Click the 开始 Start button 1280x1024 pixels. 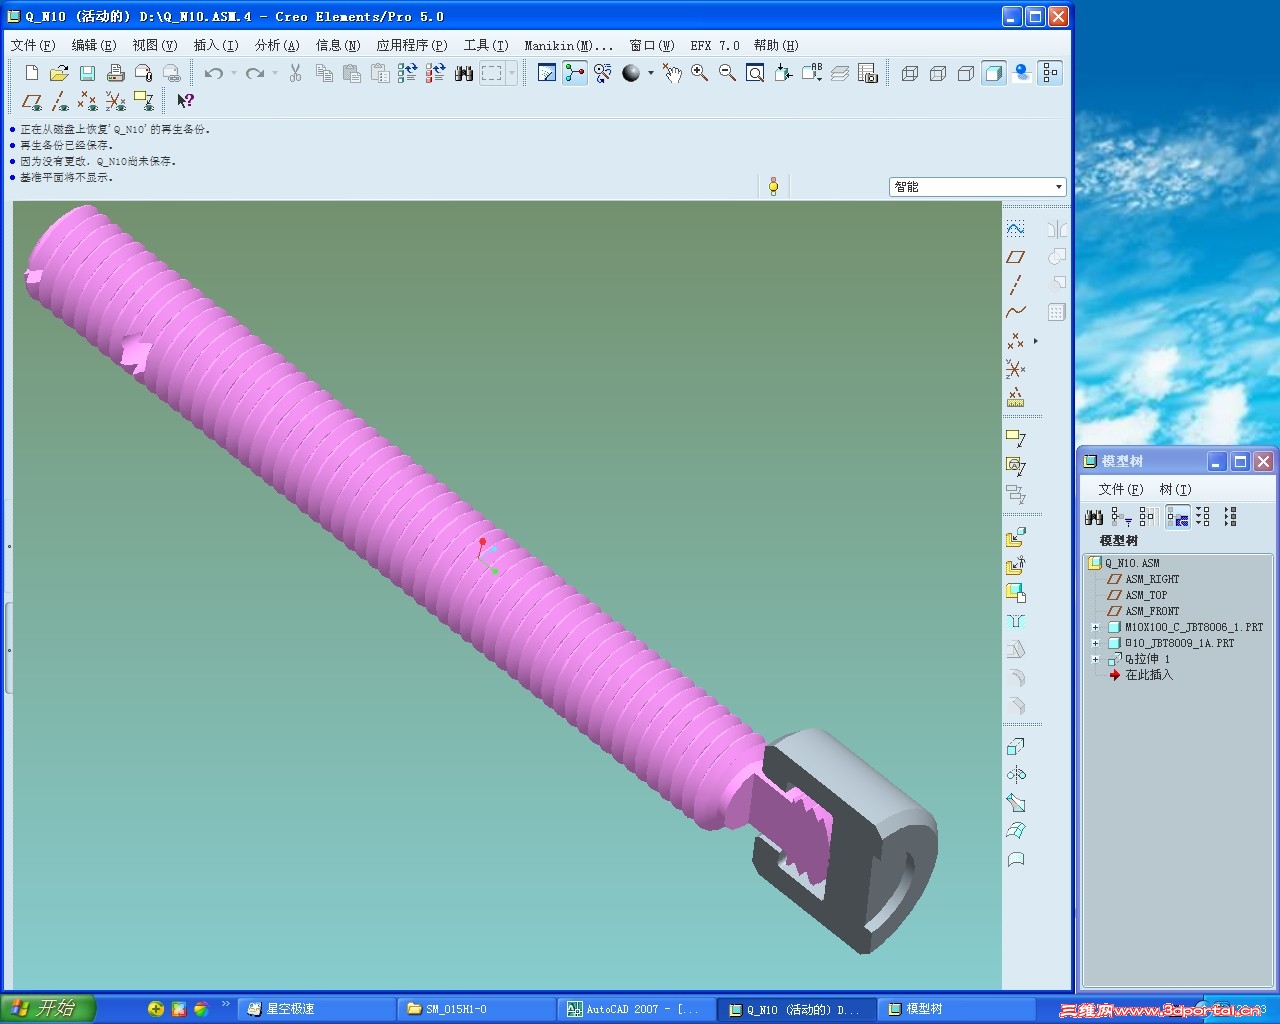(48, 1009)
